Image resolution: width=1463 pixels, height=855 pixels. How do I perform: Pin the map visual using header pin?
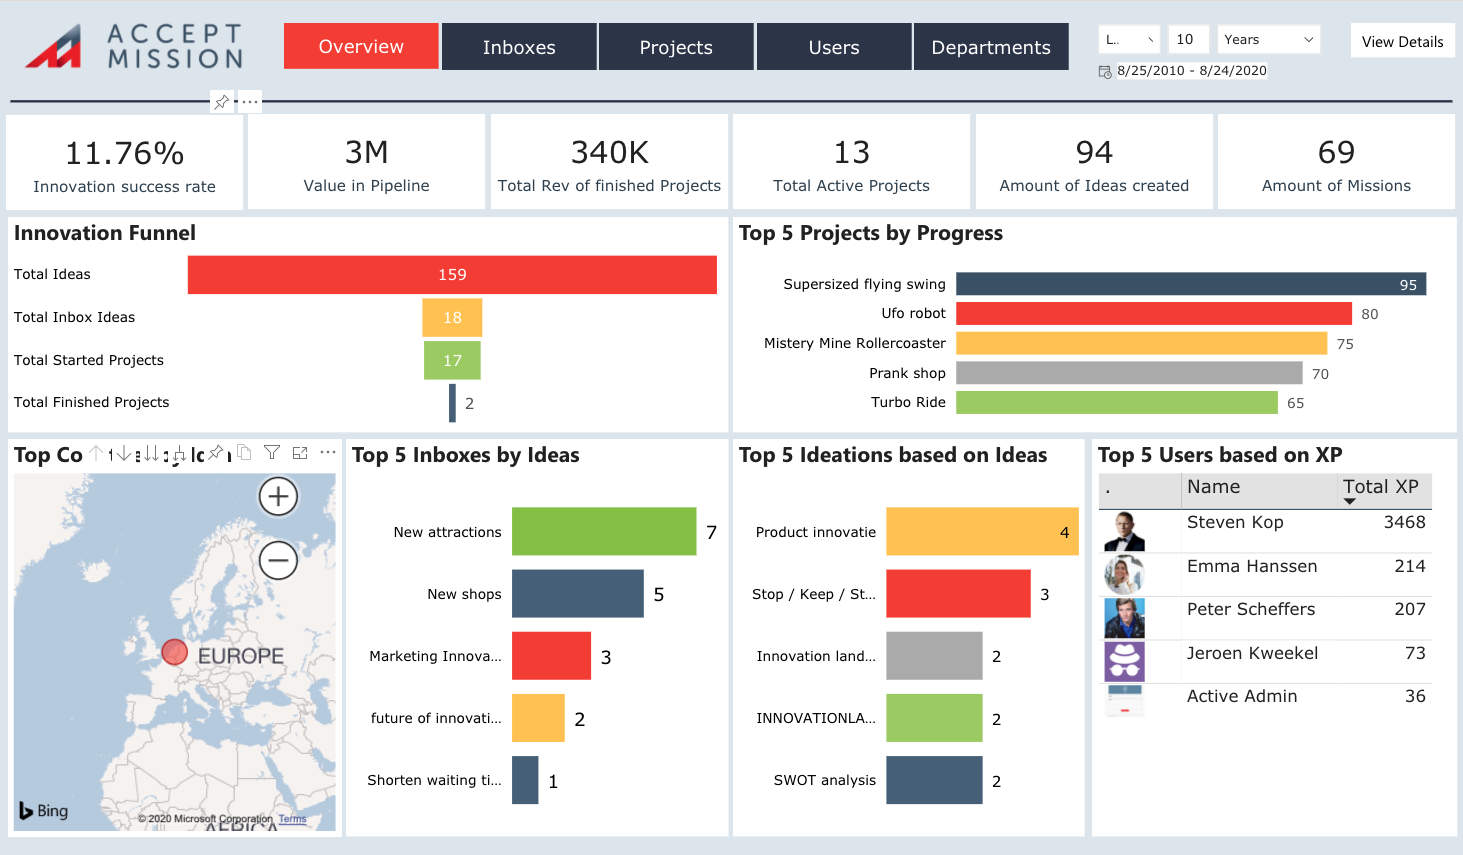216,453
